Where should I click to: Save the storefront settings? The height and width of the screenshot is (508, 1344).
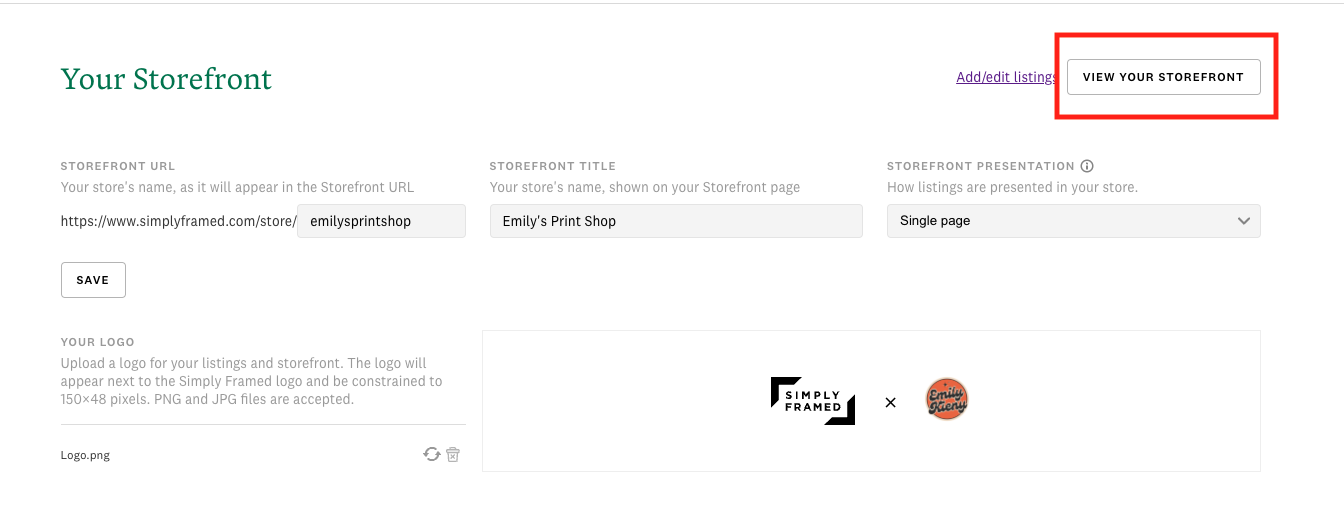93,280
